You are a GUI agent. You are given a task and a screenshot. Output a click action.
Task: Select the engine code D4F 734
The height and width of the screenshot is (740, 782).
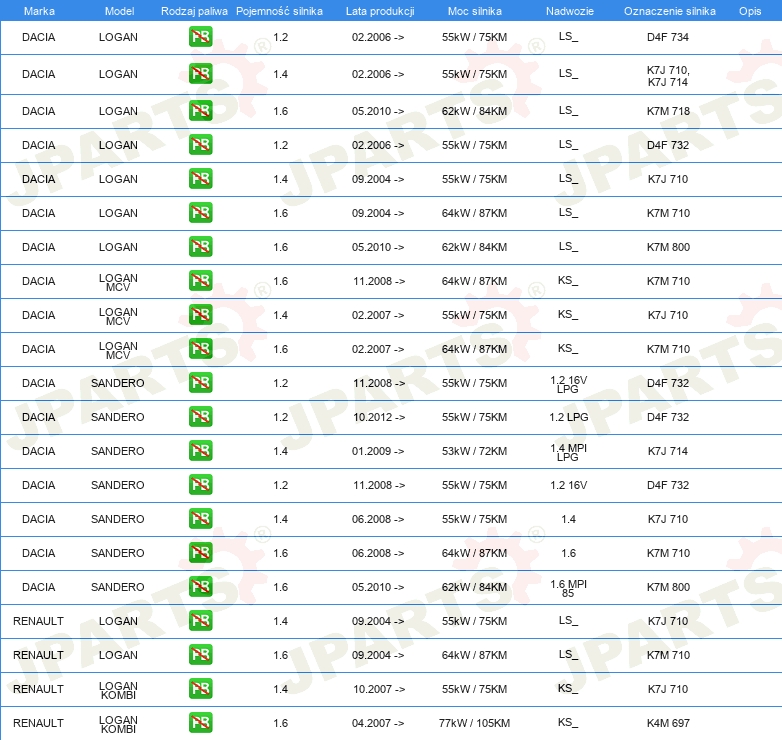[668, 37]
